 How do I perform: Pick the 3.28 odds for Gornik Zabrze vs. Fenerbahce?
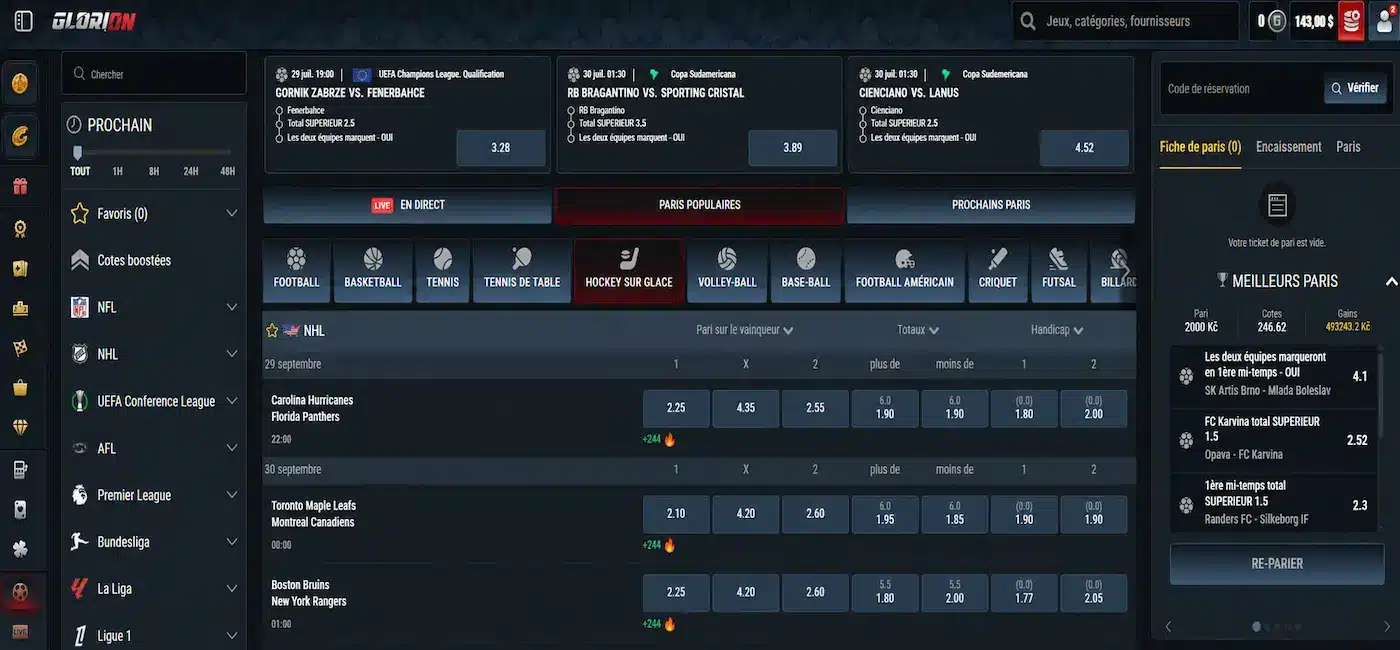(501, 148)
